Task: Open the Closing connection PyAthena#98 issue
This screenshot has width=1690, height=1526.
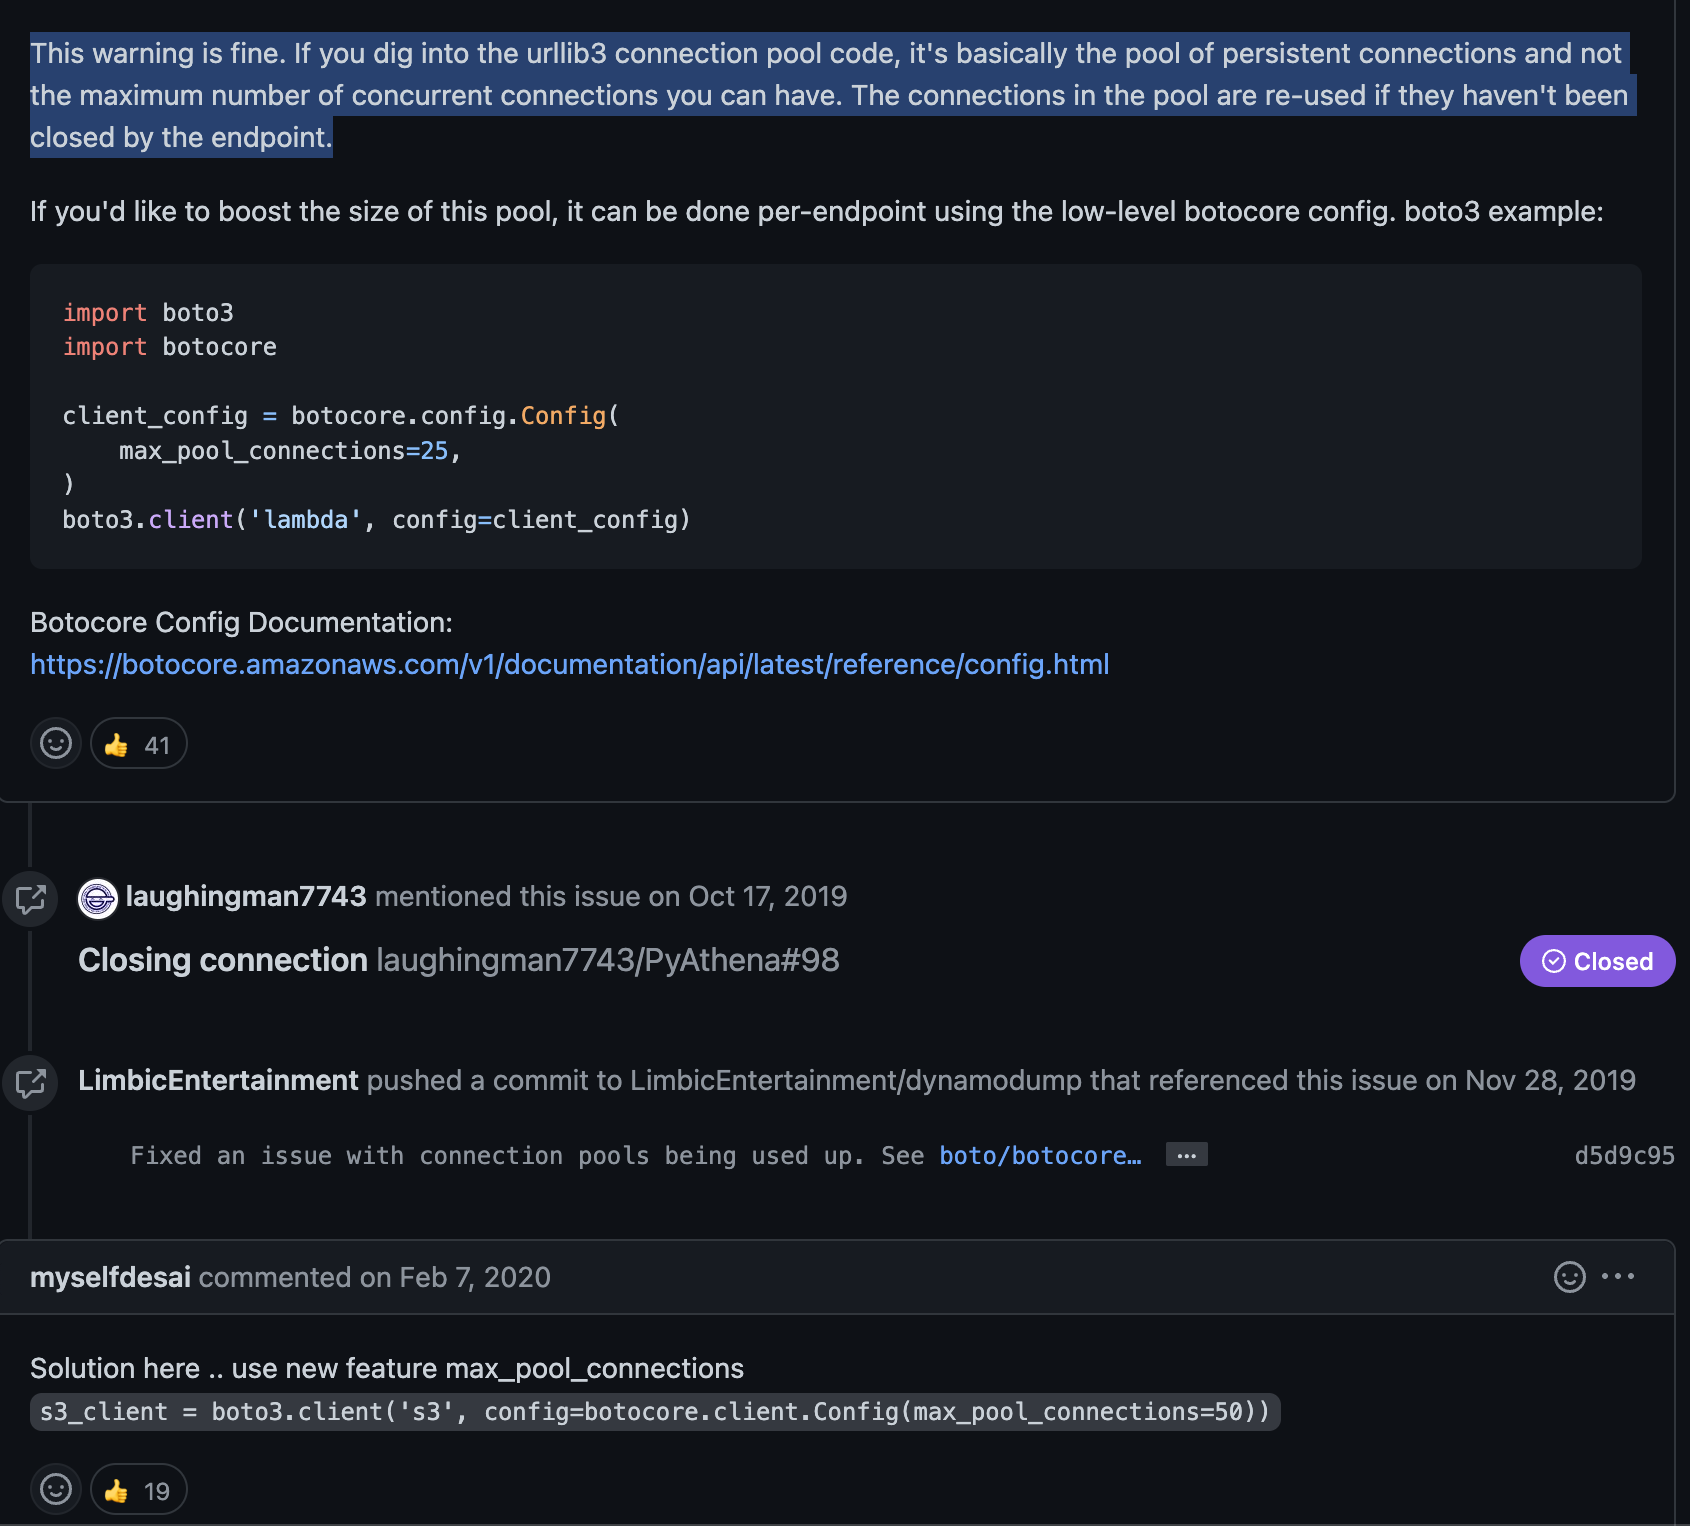Action: click(x=222, y=960)
